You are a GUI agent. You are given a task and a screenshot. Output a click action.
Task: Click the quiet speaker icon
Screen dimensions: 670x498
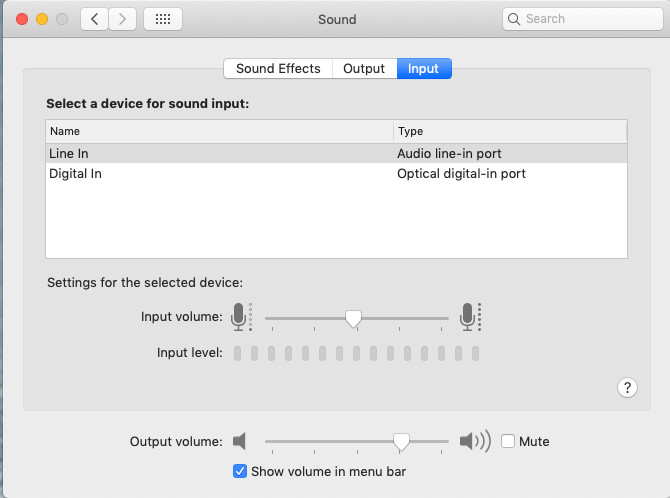pos(239,441)
